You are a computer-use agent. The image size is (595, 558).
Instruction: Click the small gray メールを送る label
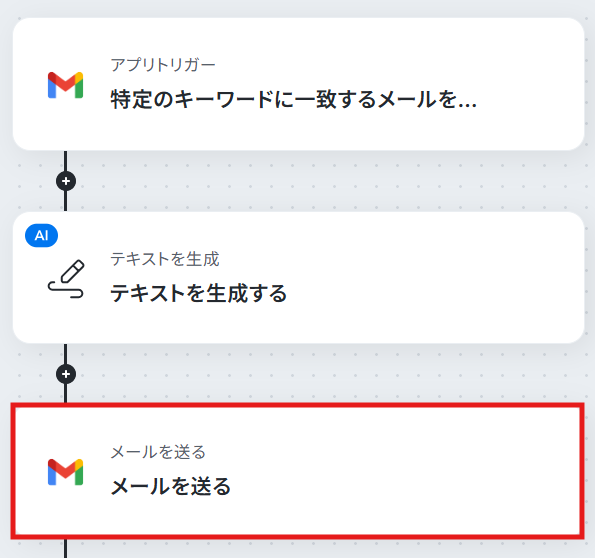click(x=158, y=452)
